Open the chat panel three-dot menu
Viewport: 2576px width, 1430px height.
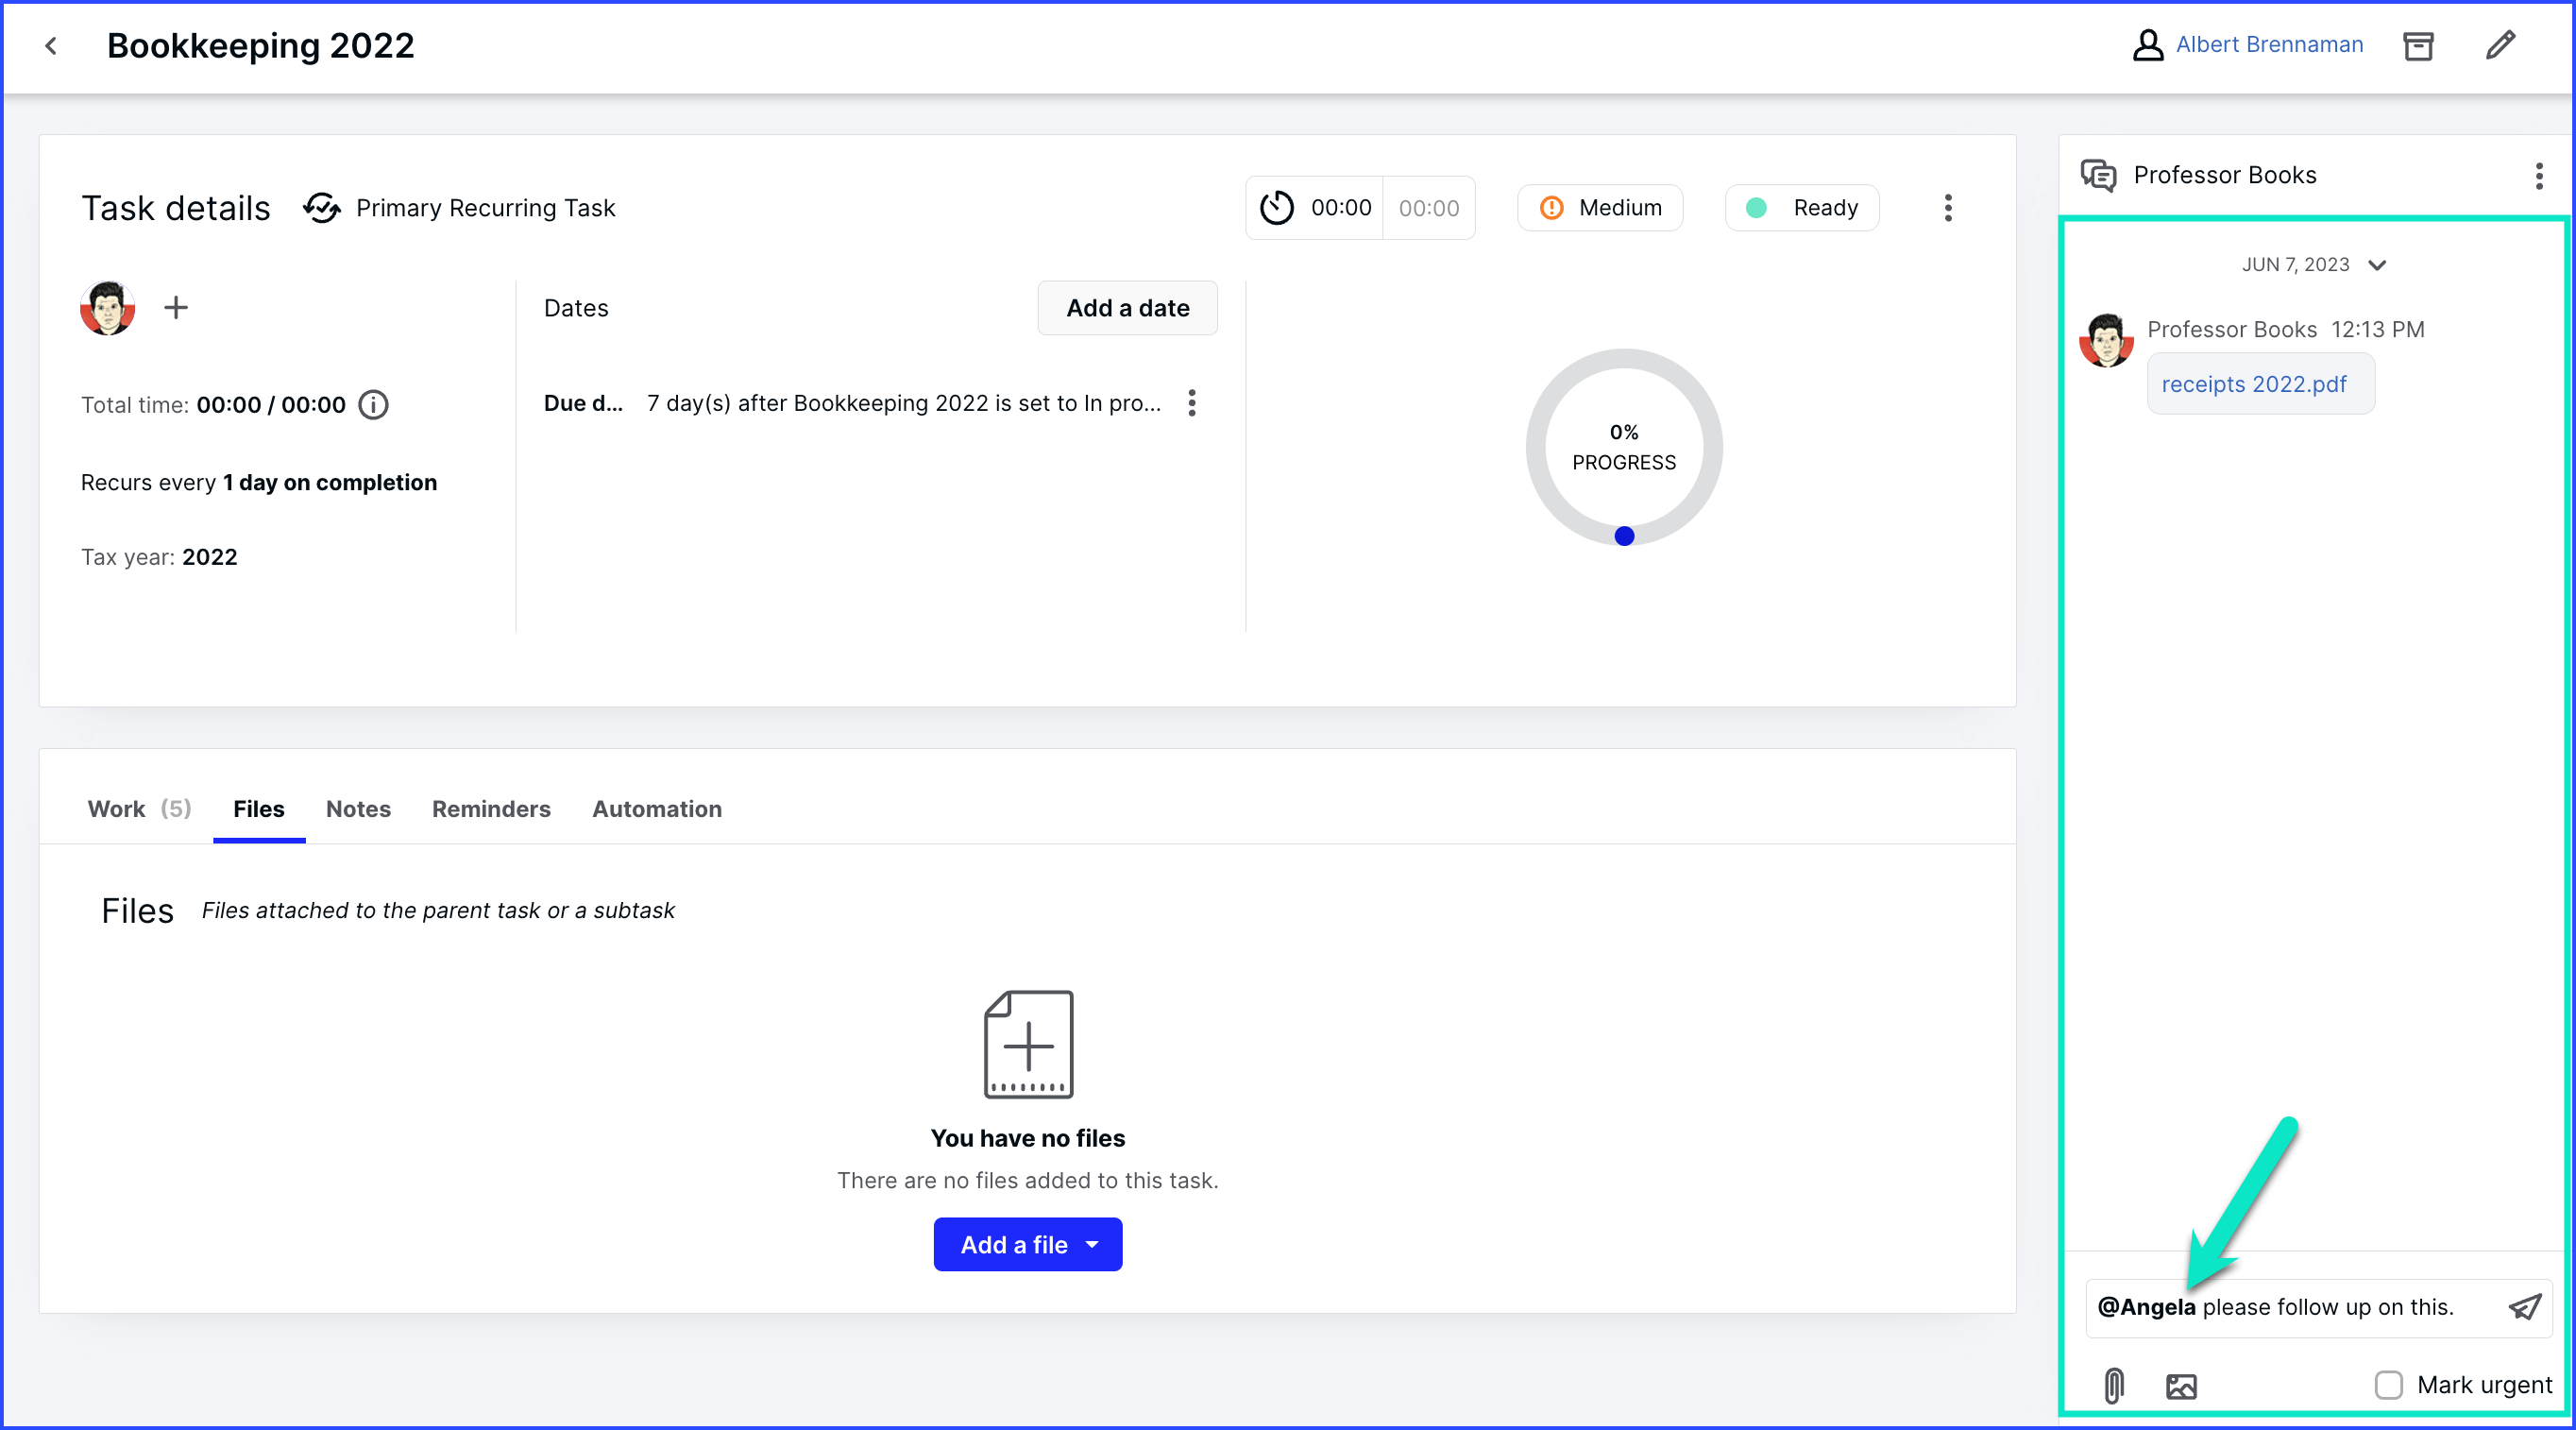(2538, 176)
